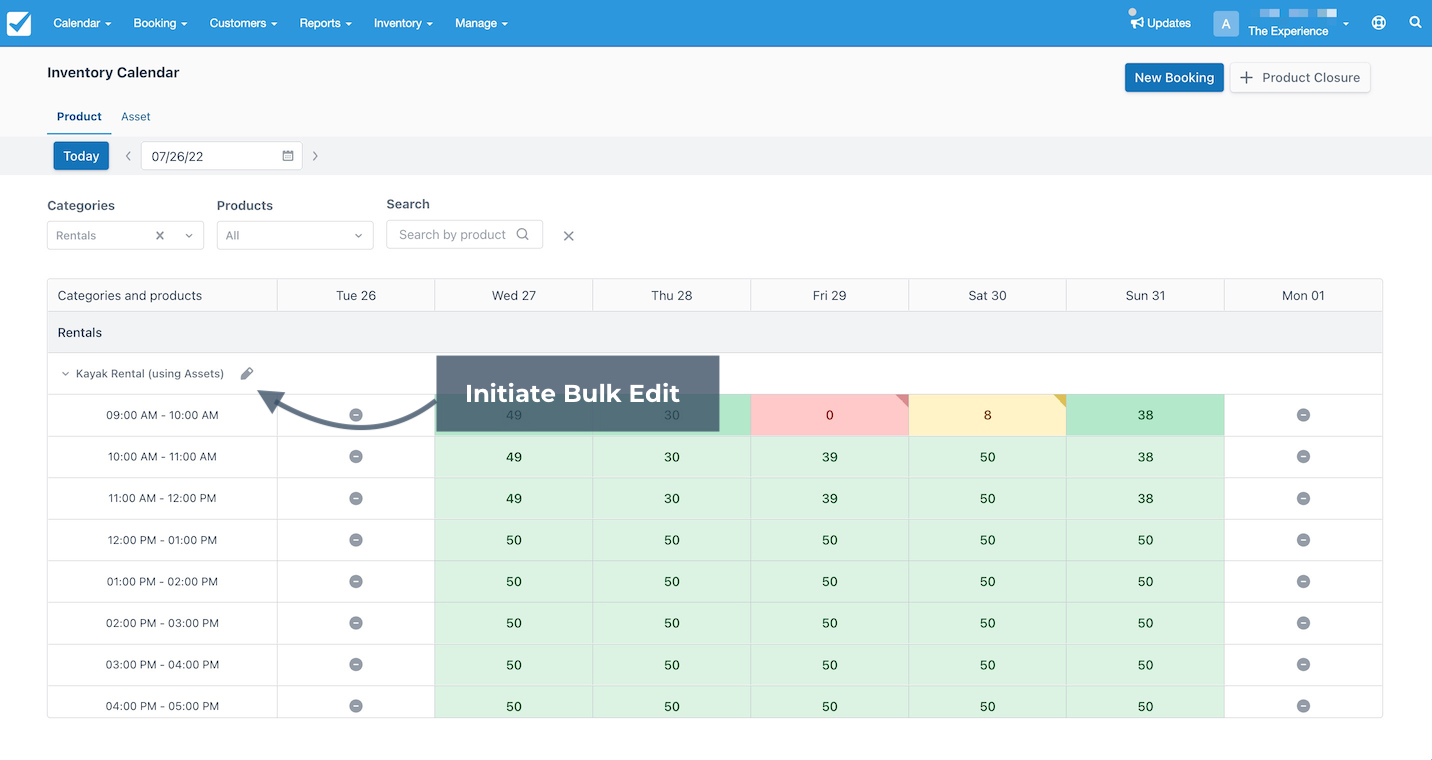
Task: Click the New Booking button
Action: [1174, 77]
